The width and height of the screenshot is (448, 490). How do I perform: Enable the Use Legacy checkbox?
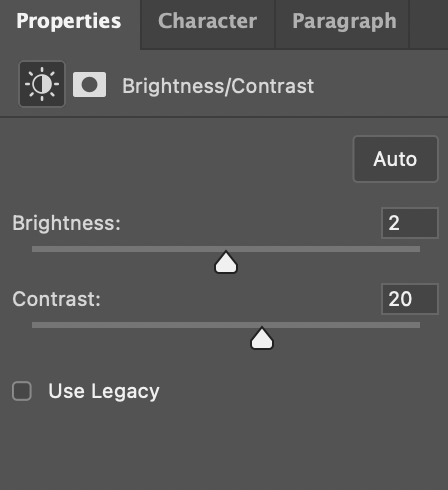(22, 391)
